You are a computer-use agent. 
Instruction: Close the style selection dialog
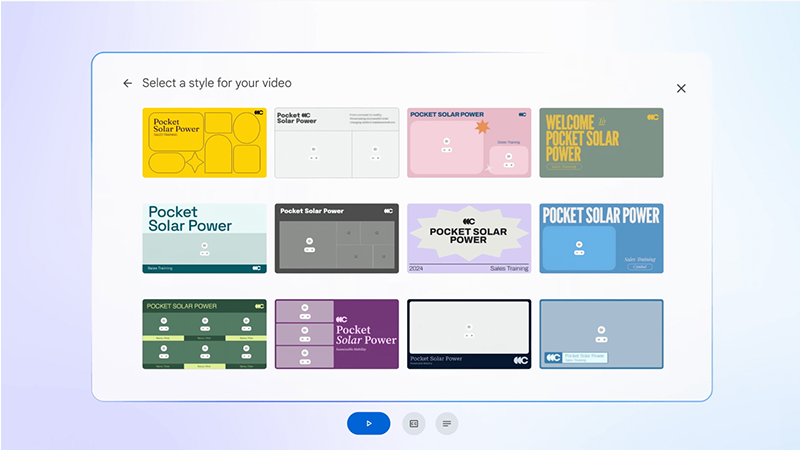(681, 88)
